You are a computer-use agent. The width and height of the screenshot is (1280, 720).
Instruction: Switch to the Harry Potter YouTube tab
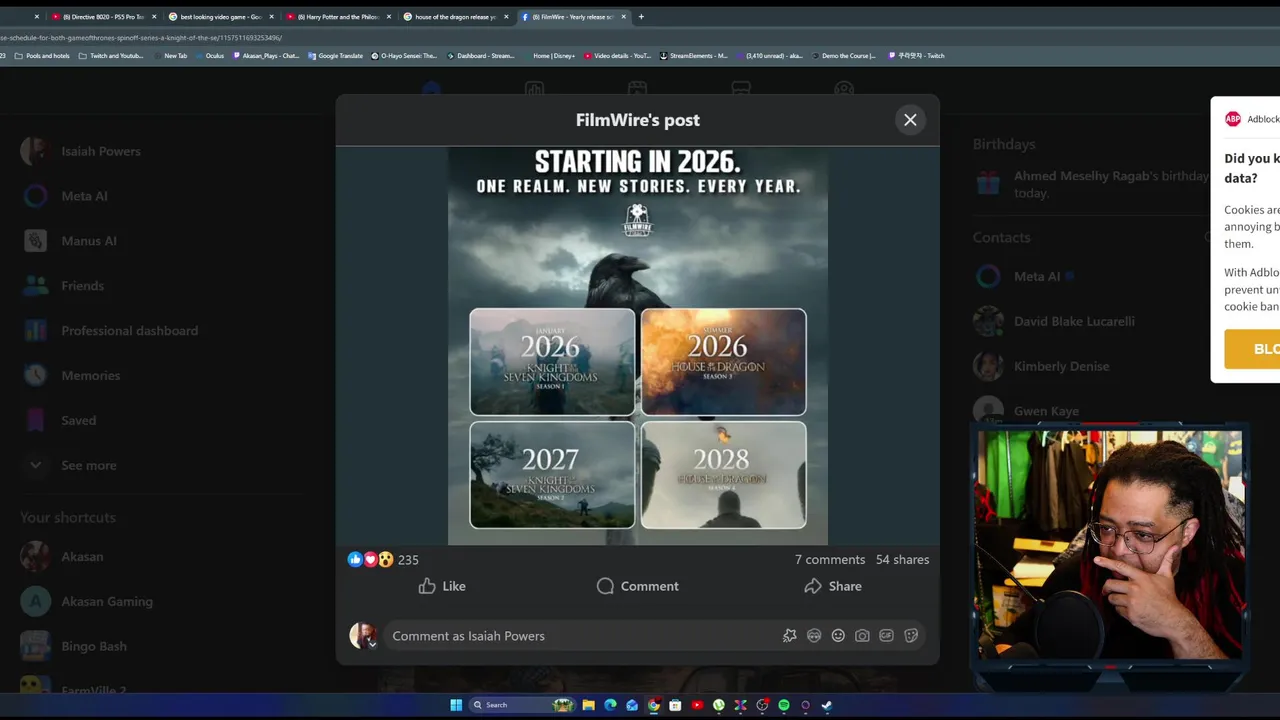(338, 17)
